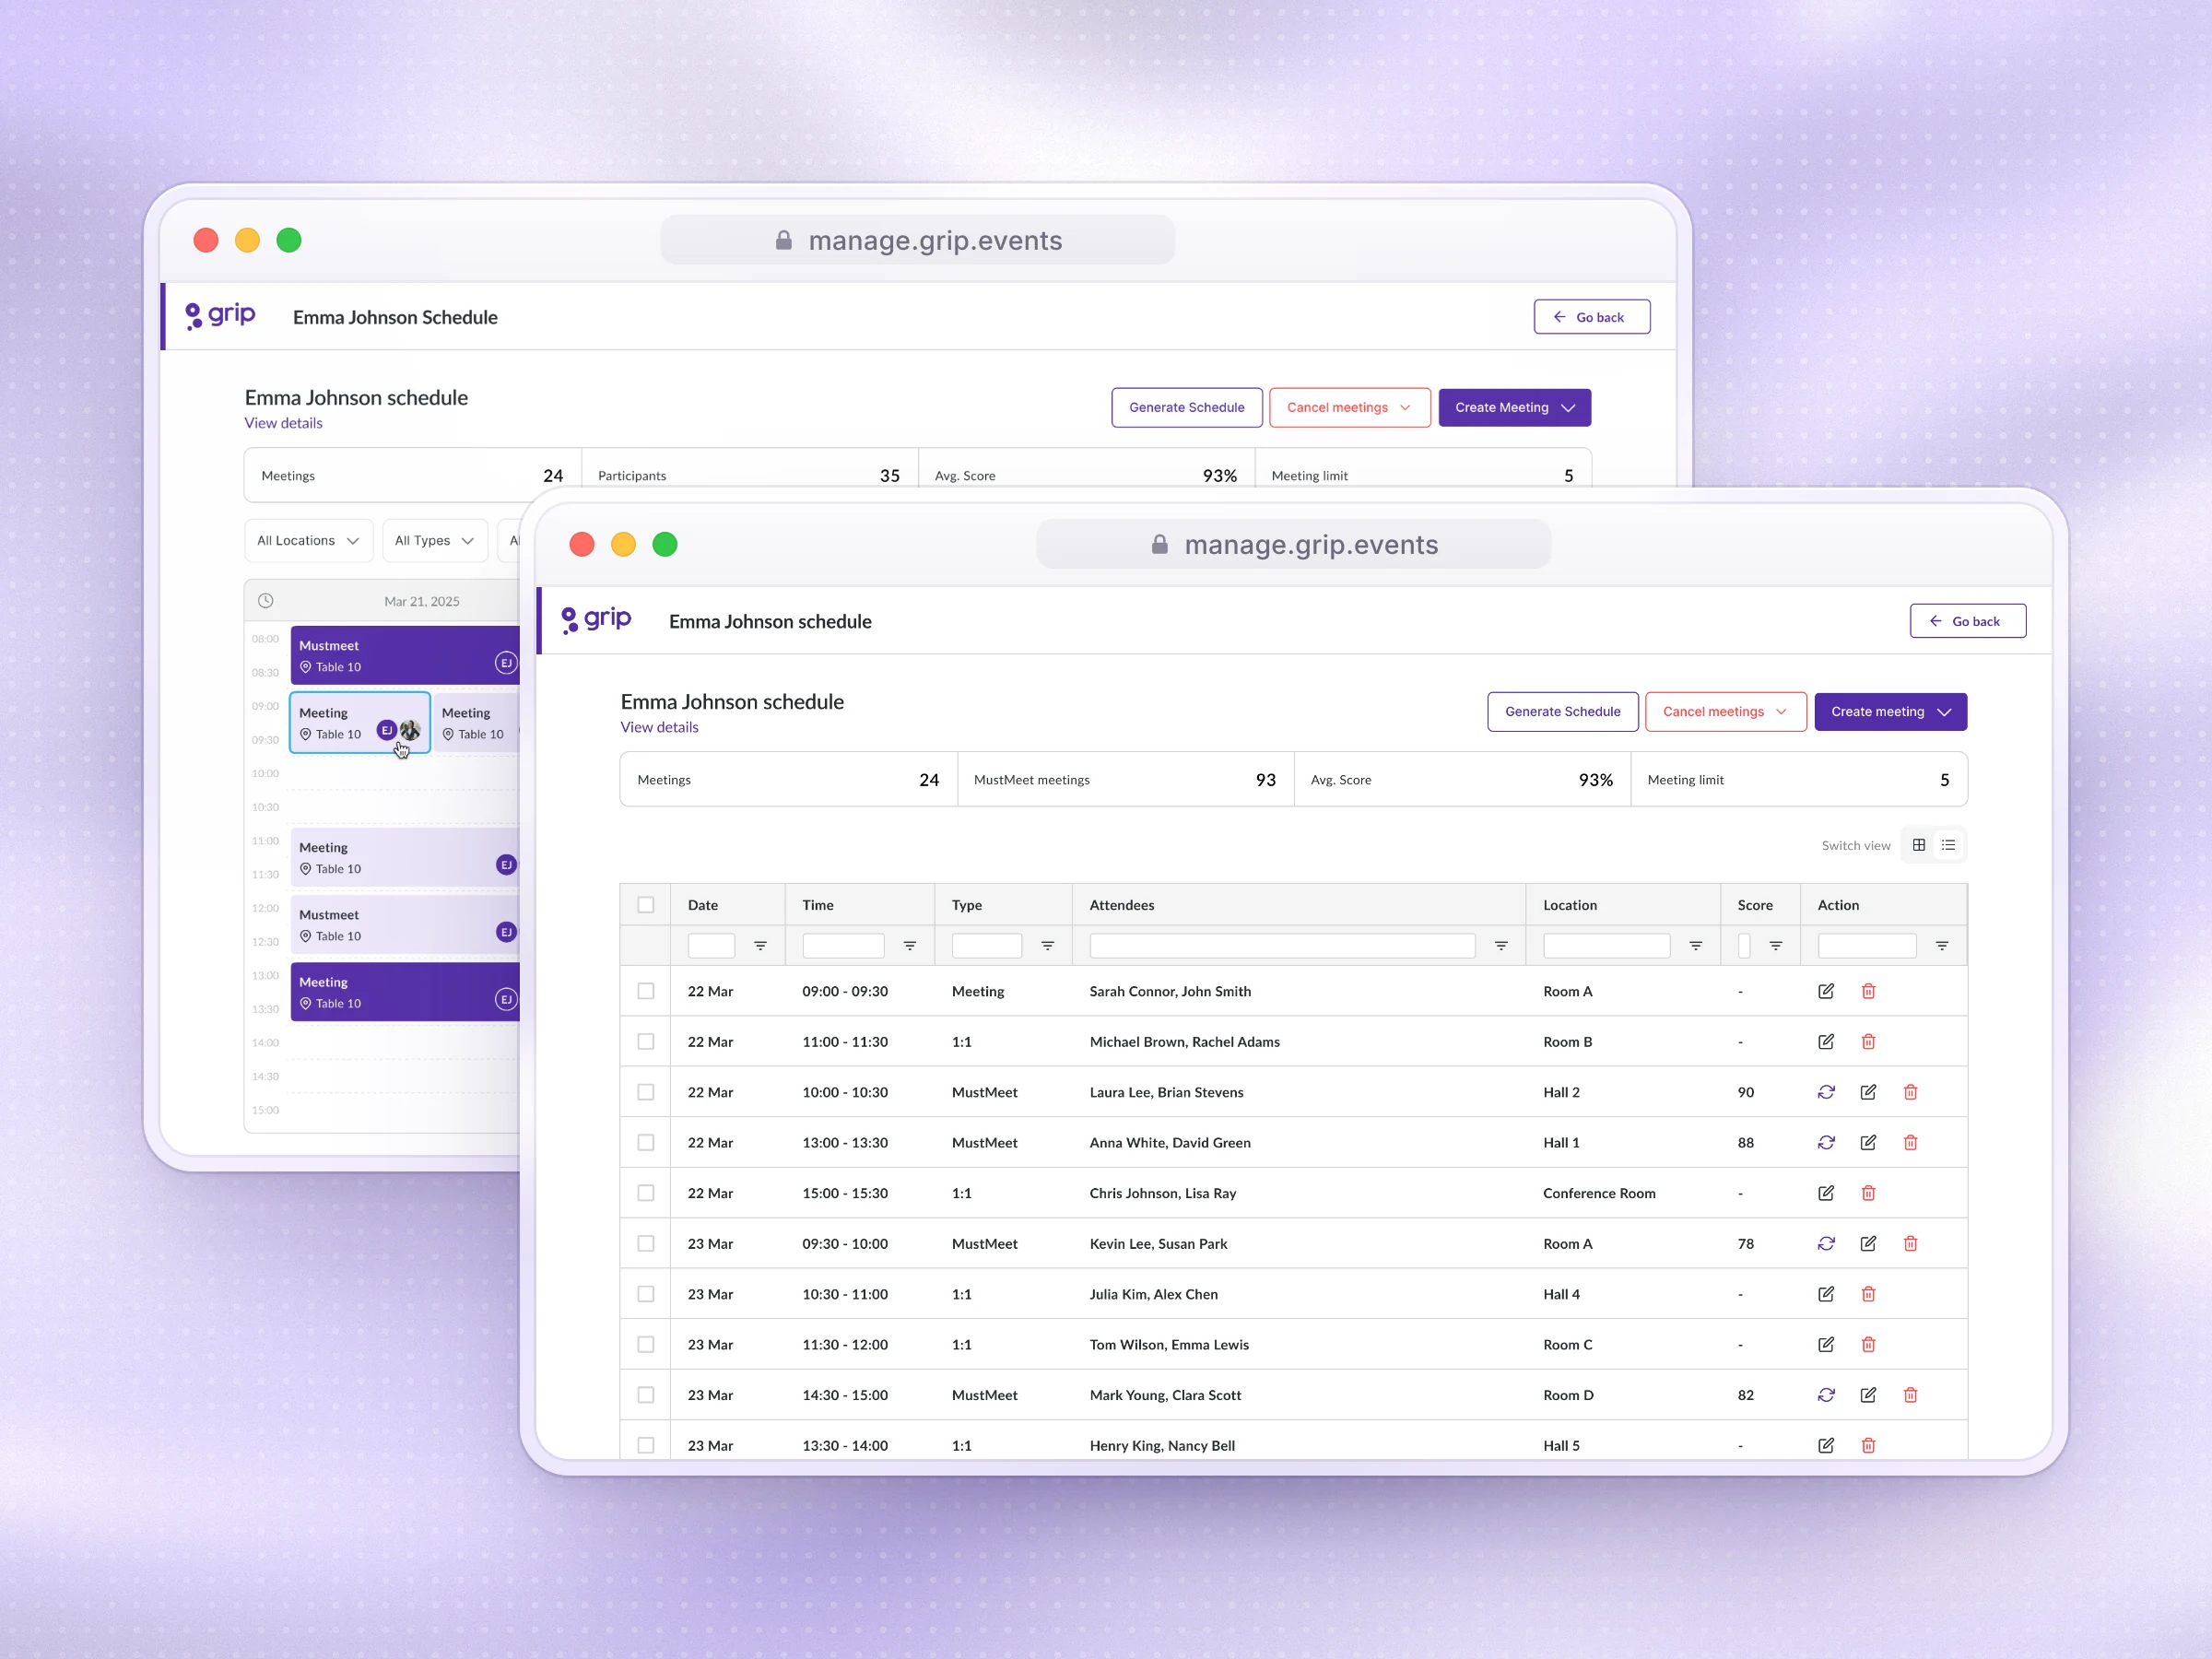Click the Location column filter text field

[1606, 946]
